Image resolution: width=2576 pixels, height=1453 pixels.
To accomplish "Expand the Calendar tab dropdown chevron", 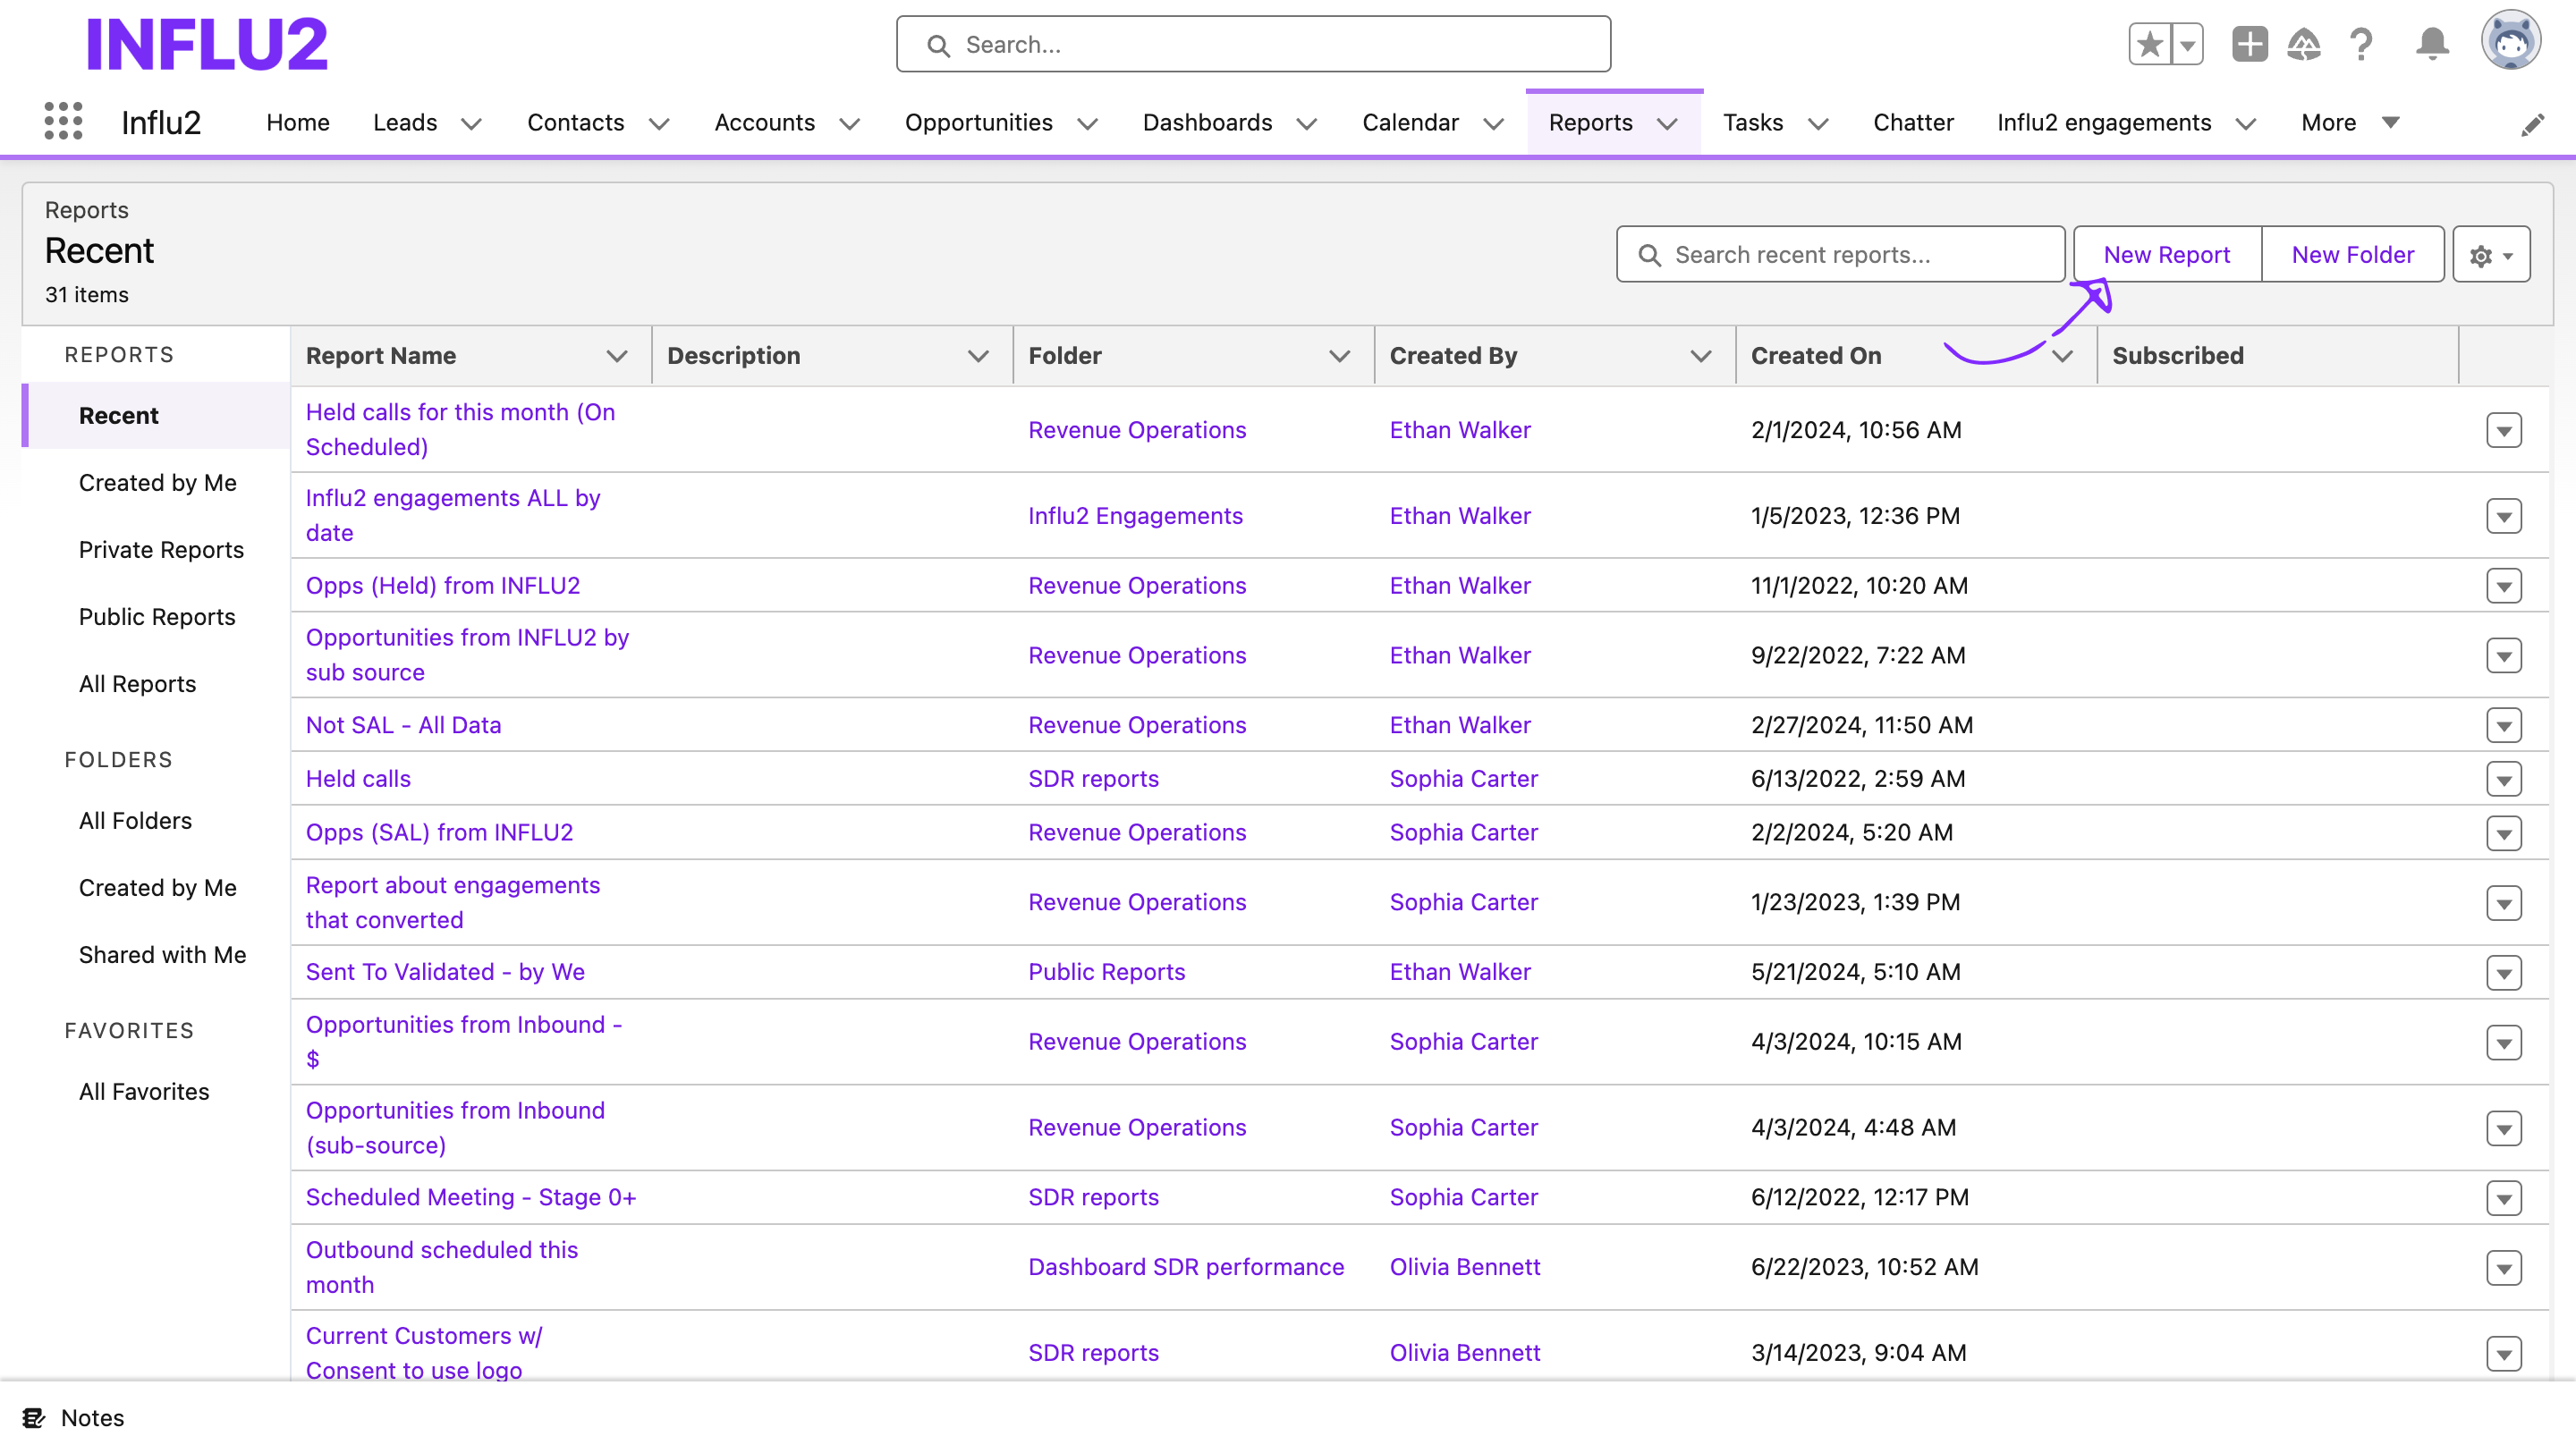I will click(x=1493, y=124).
